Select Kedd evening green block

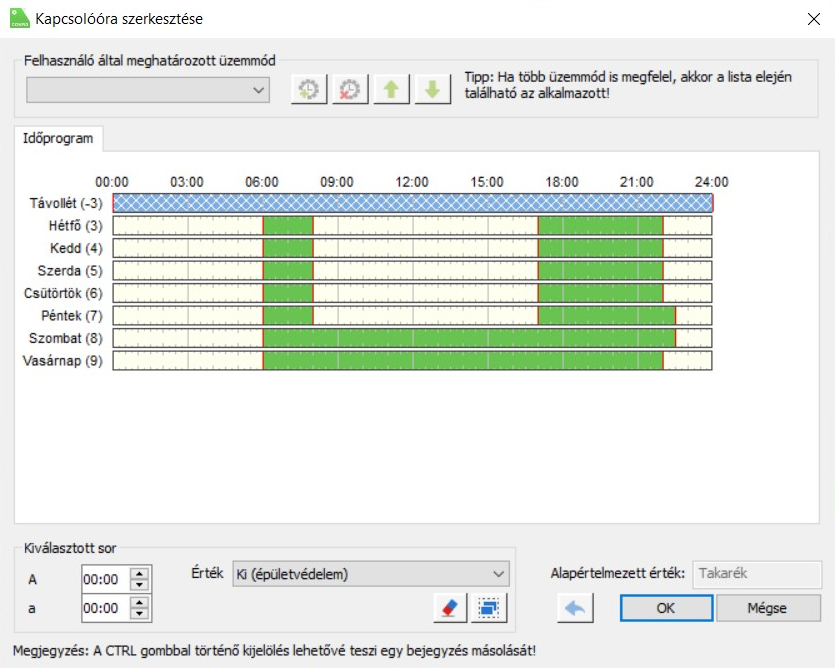(x=601, y=248)
